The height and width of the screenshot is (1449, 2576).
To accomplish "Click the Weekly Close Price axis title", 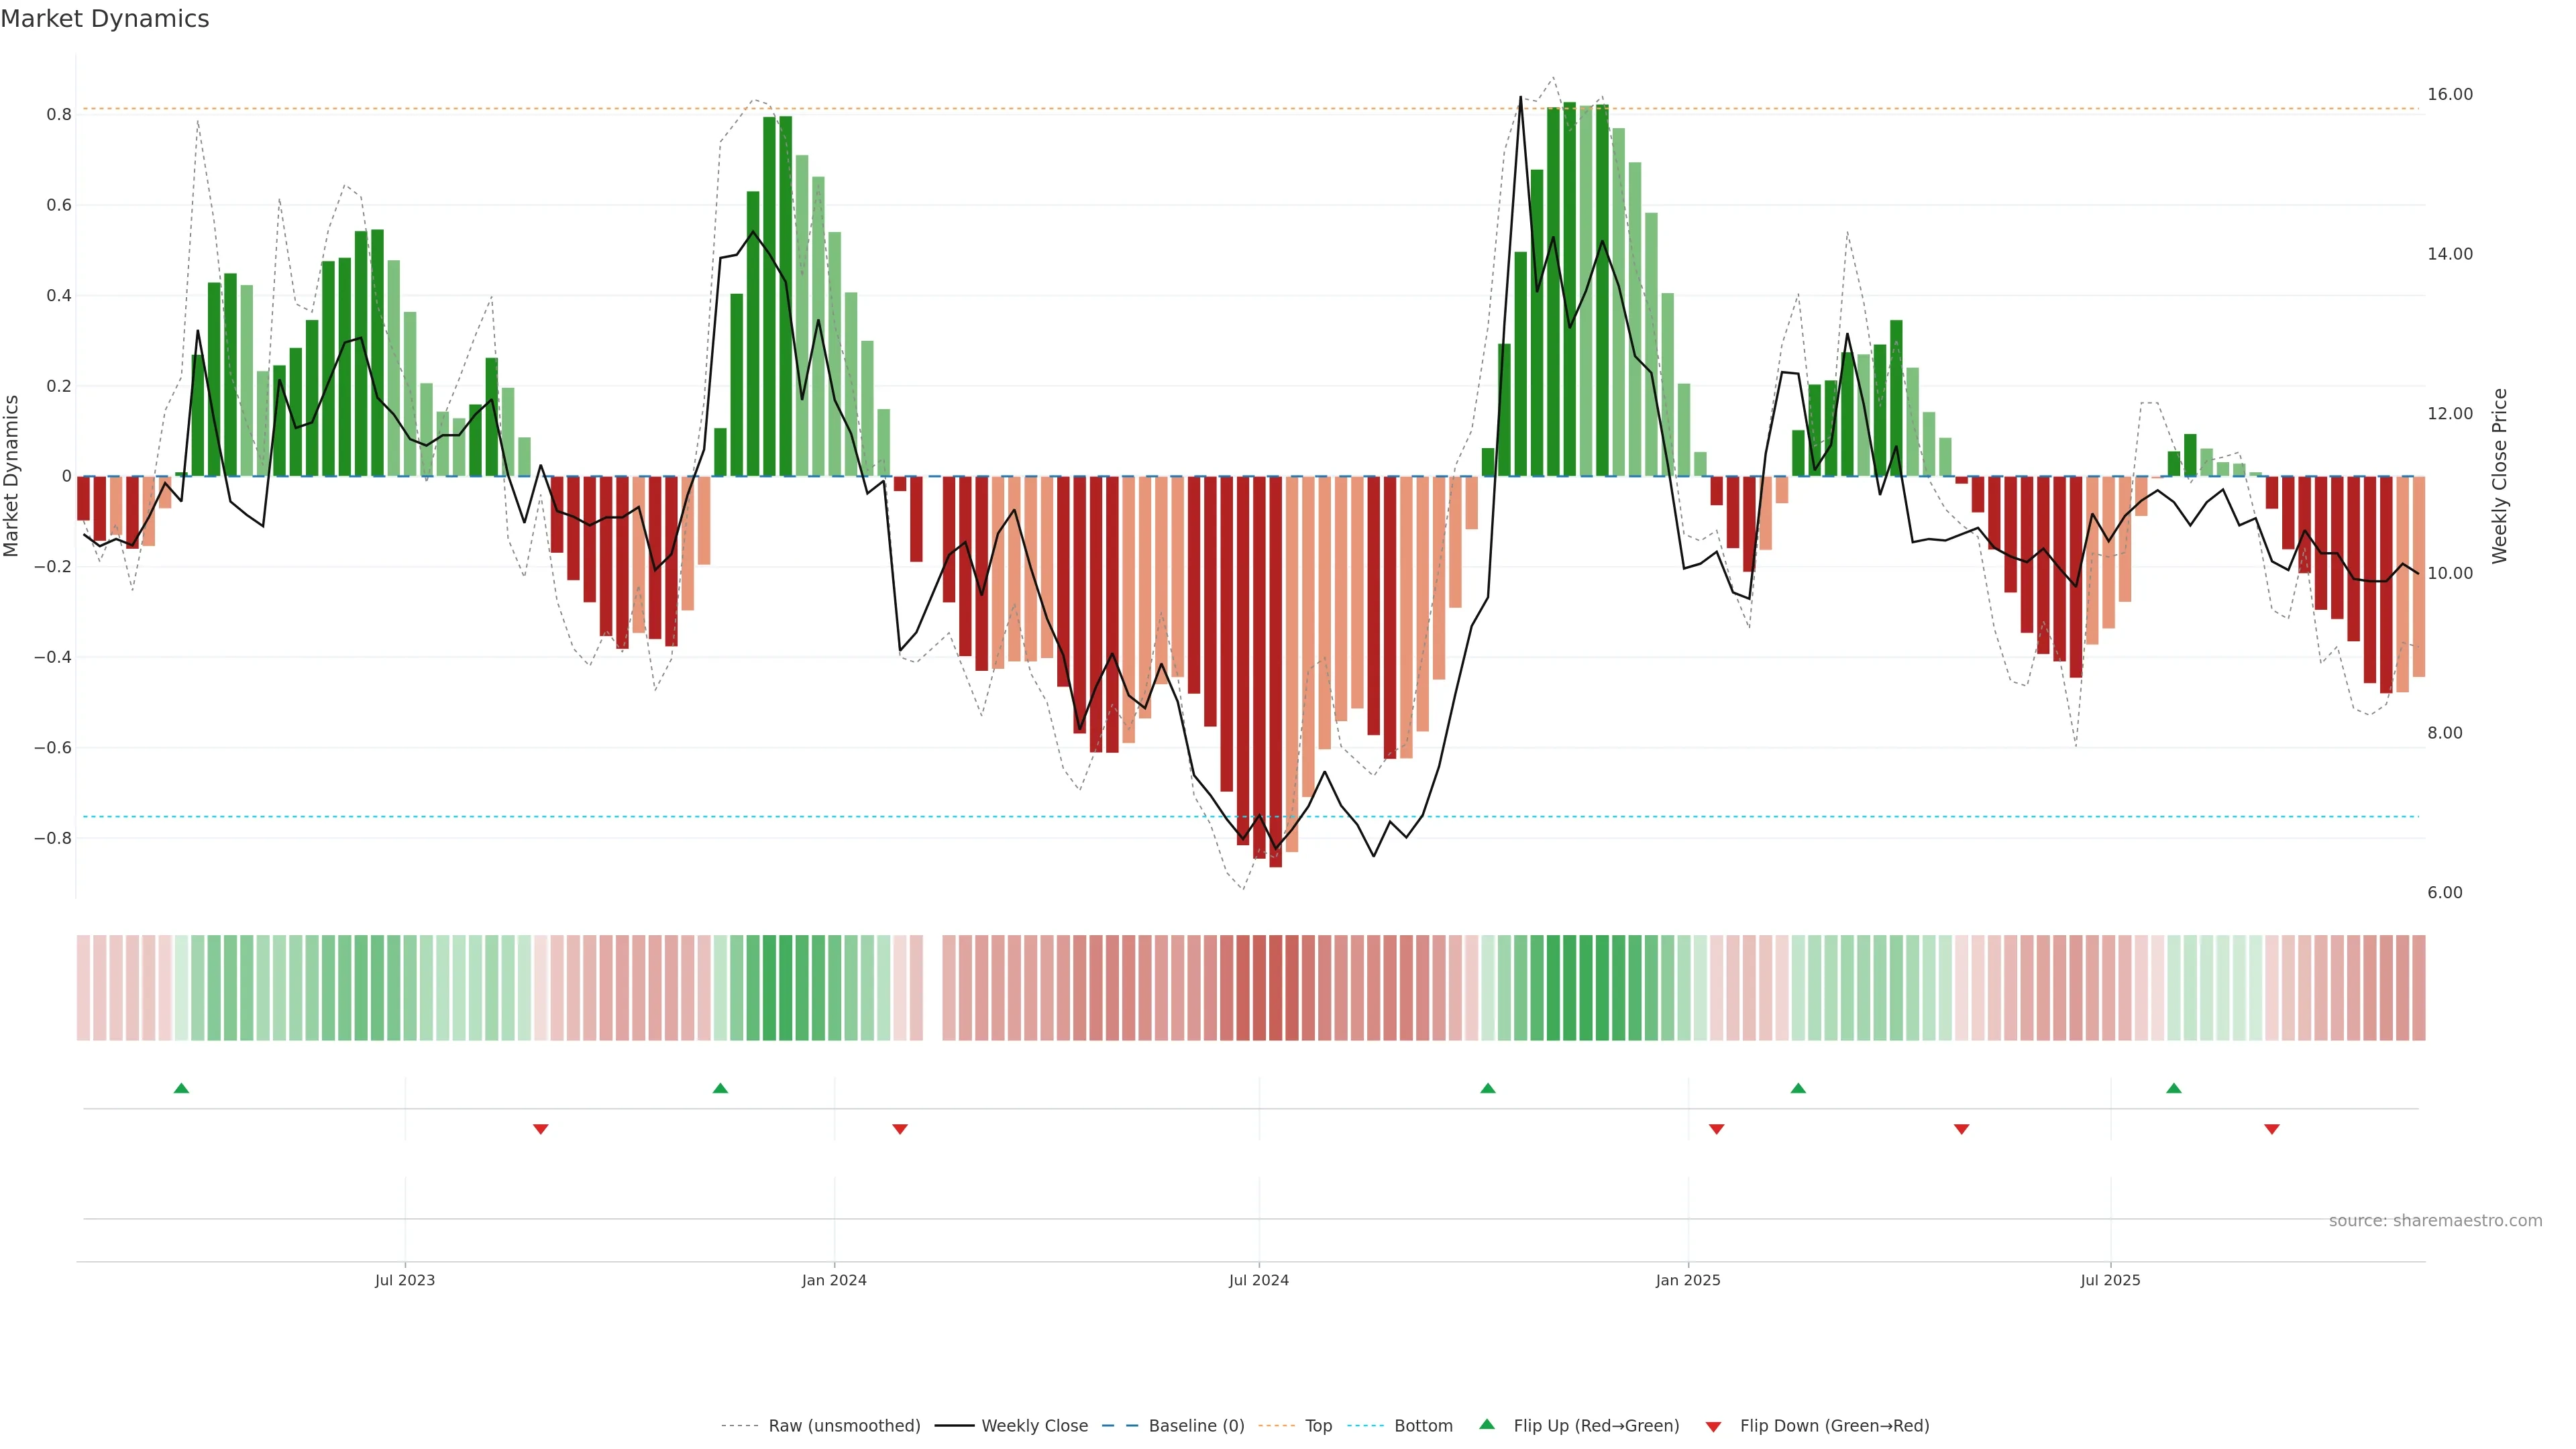I will (x=2500, y=476).
